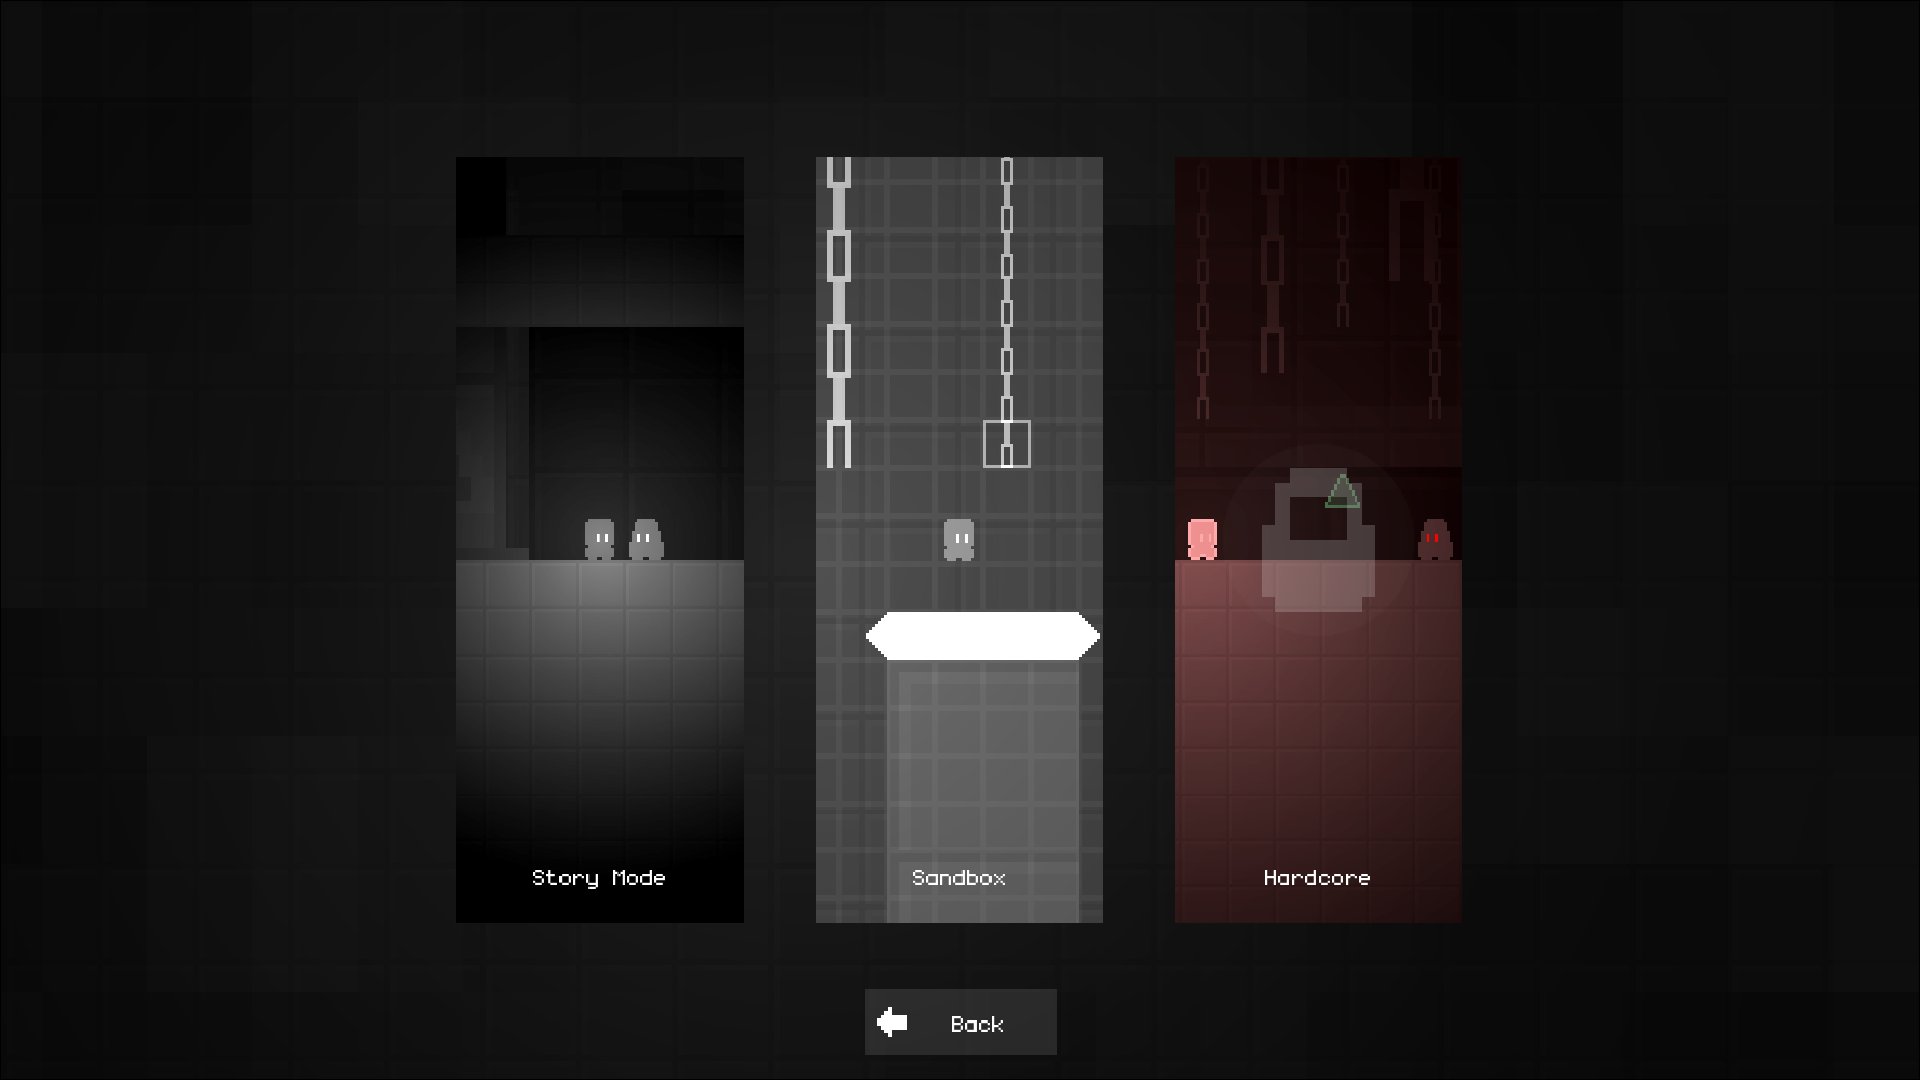
Task: Go back with the Back button
Action: (960, 1022)
